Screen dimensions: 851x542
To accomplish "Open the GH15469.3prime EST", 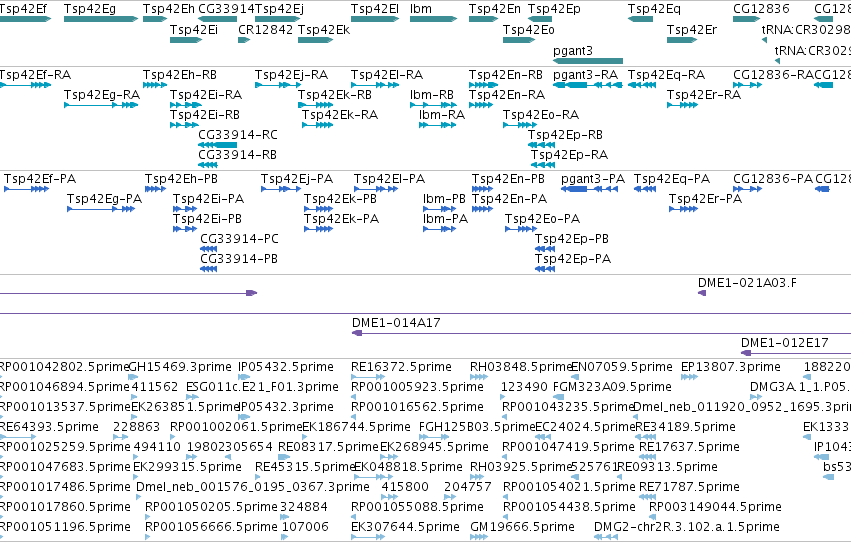I will coord(133,377).
